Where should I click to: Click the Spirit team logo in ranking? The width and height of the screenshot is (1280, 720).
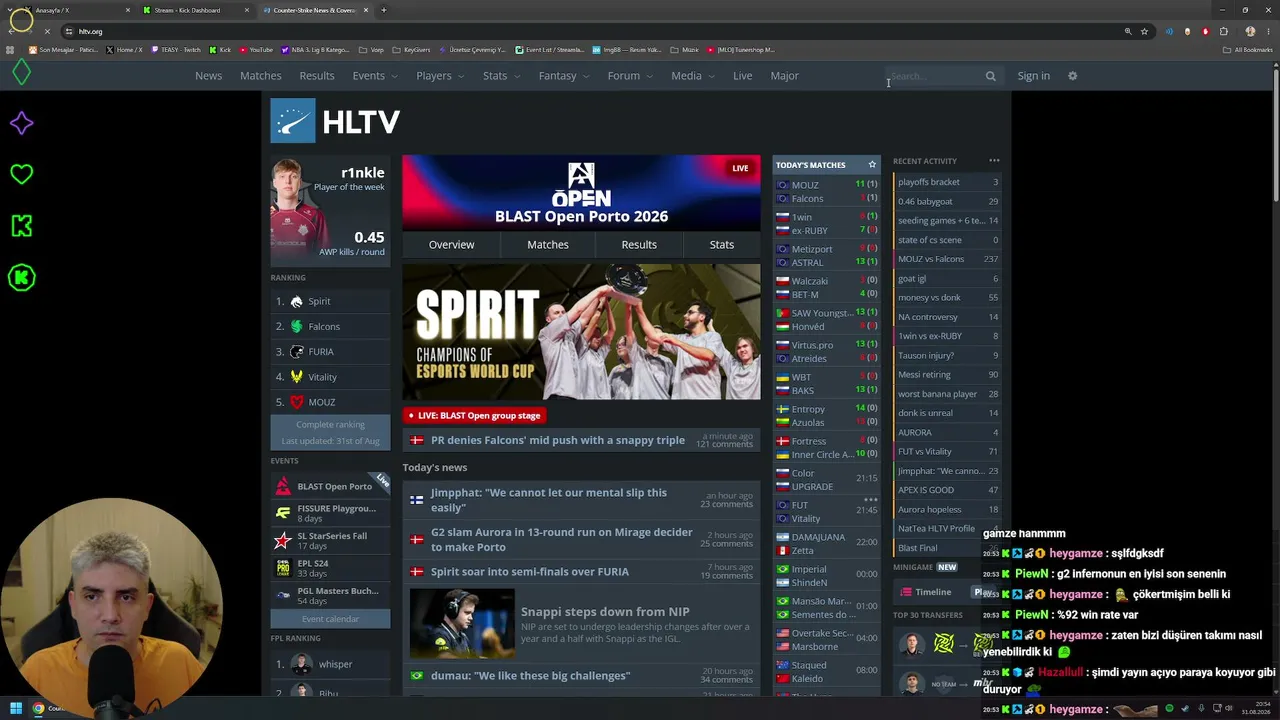coord(296,301)
